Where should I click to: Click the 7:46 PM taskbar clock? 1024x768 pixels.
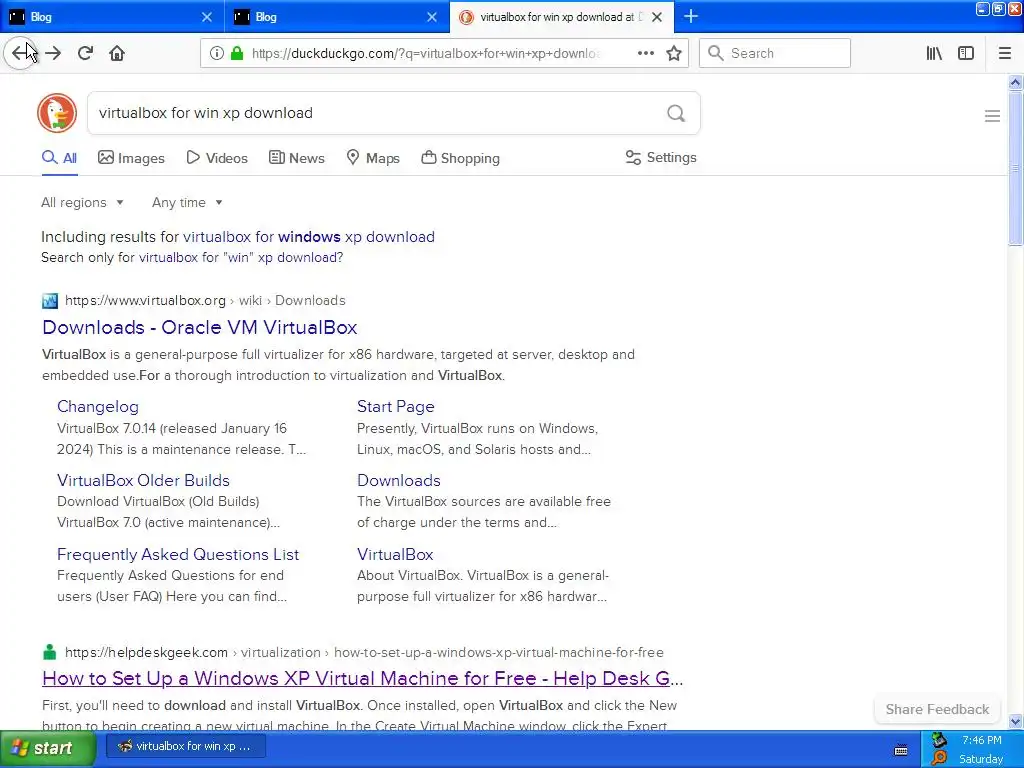click(982, 740)
